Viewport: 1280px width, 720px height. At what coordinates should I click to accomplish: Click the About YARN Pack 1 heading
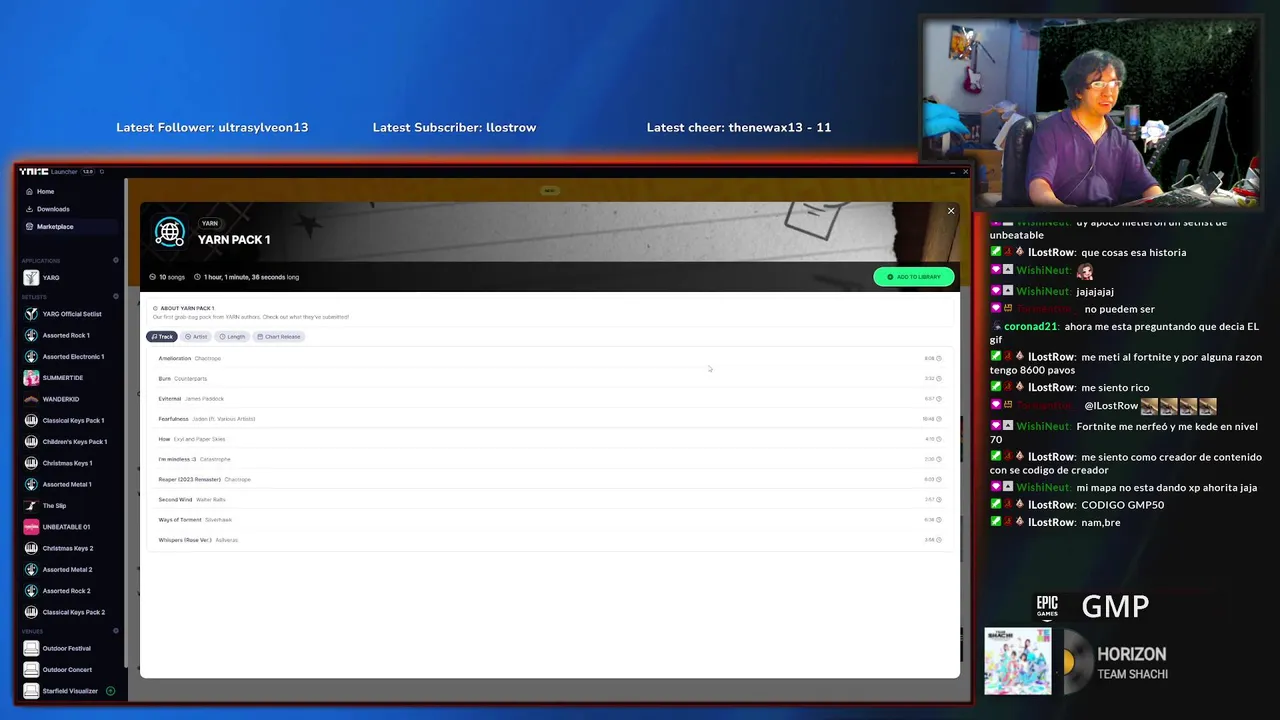[187, 308]
